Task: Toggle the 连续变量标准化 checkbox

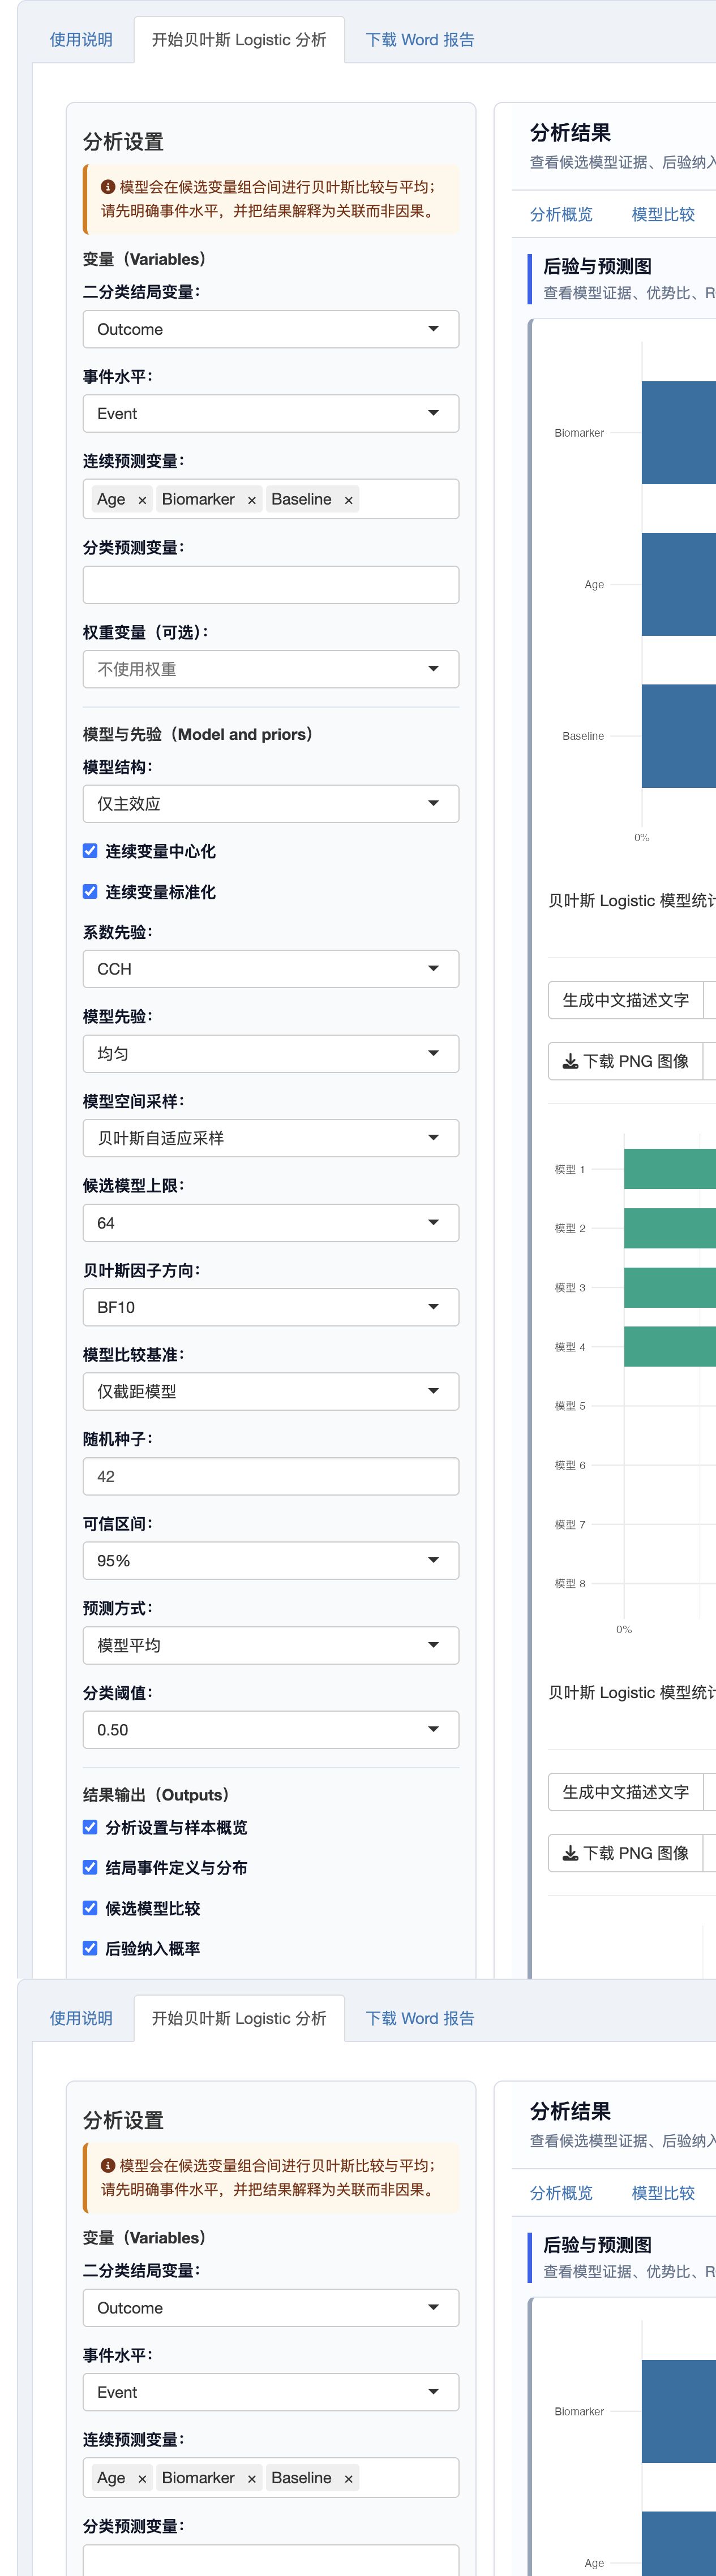Action: (x=90, y=891)
